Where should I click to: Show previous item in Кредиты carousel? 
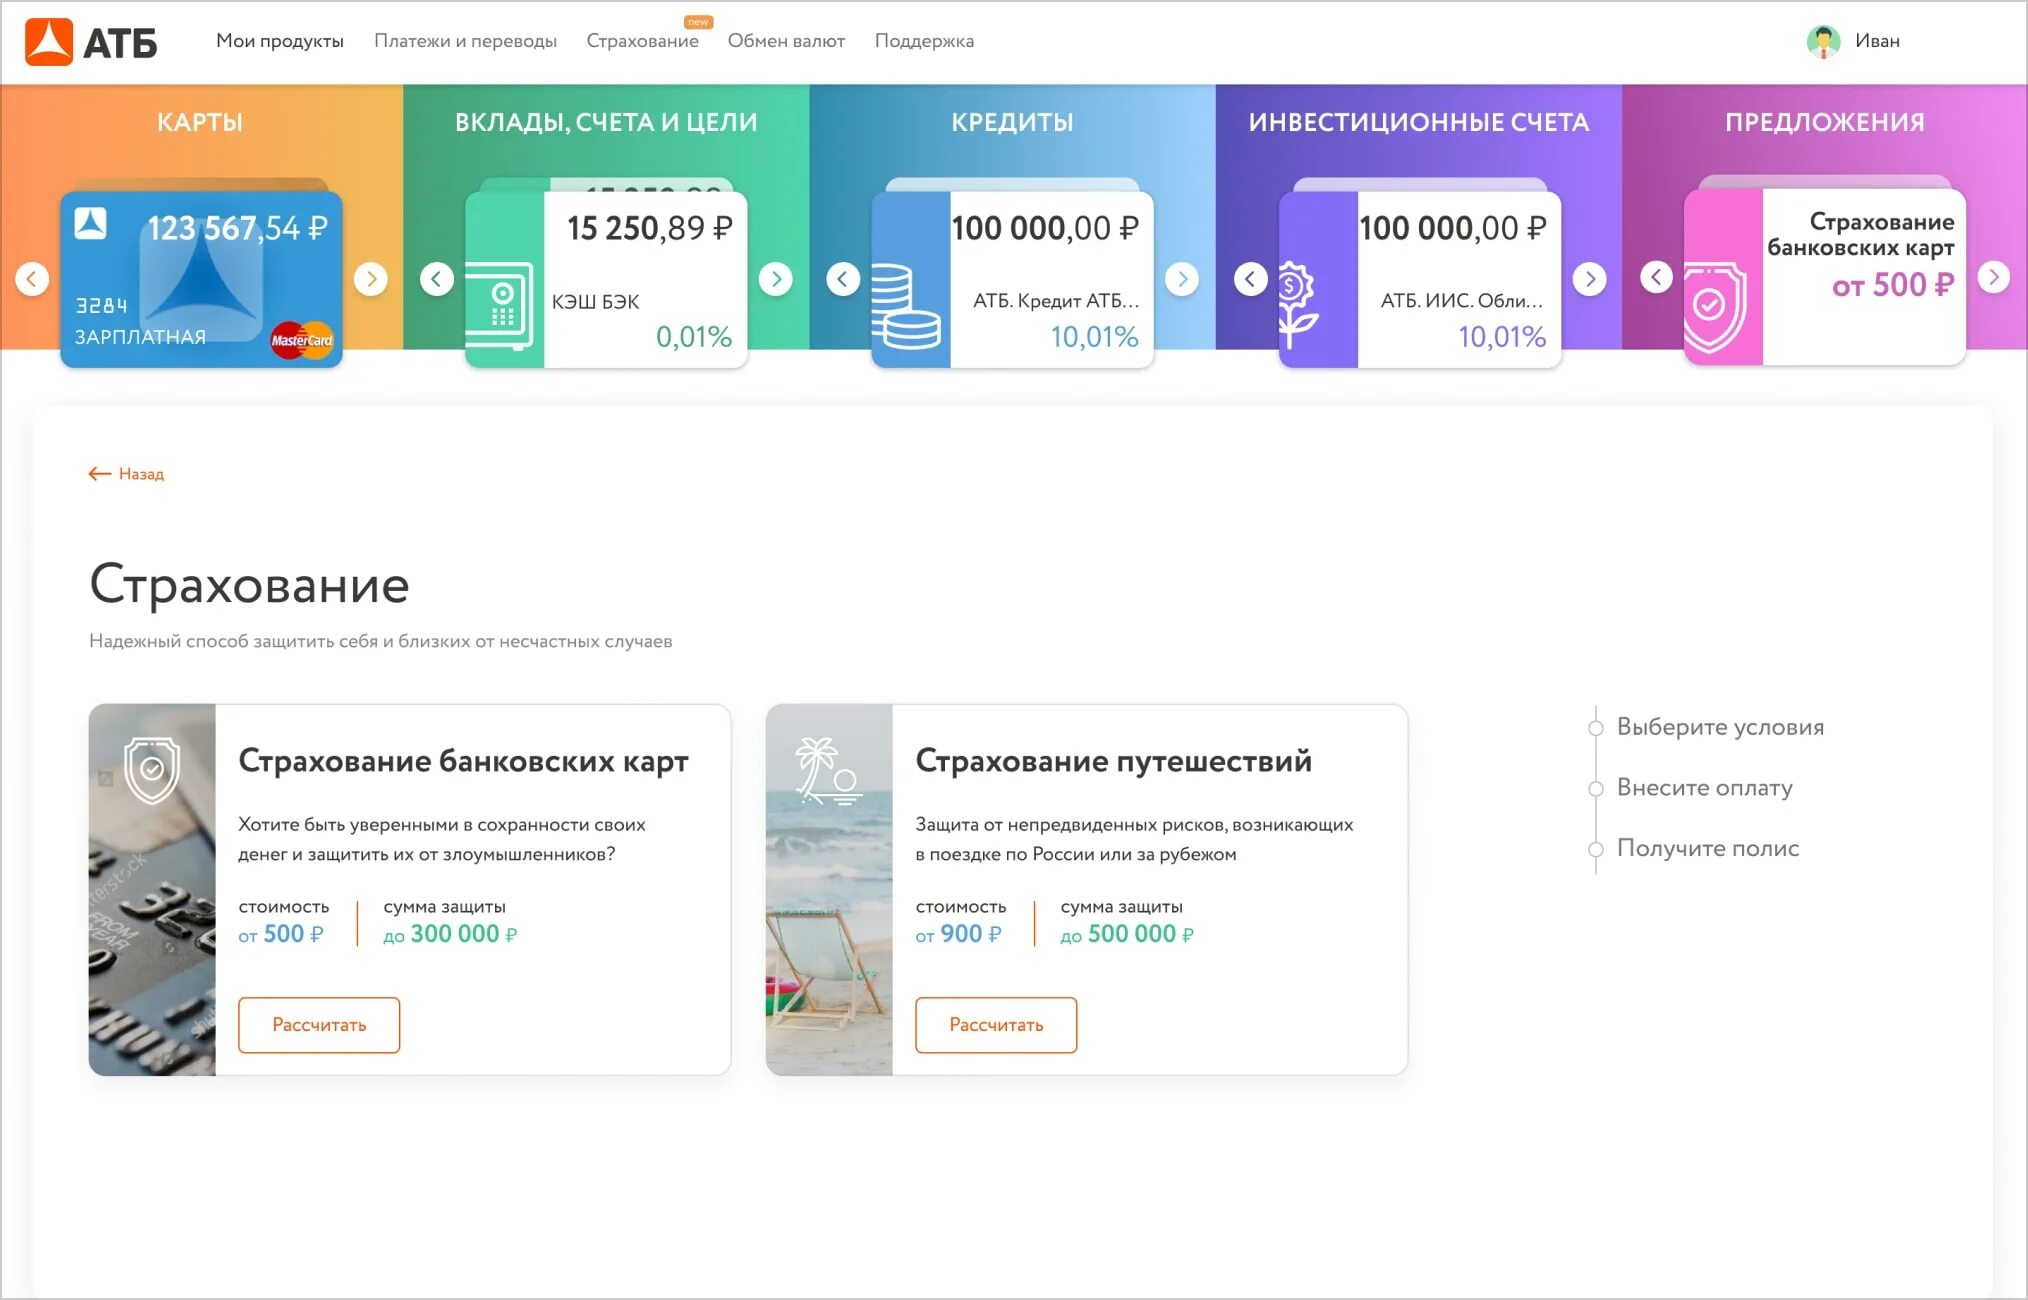click(843, 279)
